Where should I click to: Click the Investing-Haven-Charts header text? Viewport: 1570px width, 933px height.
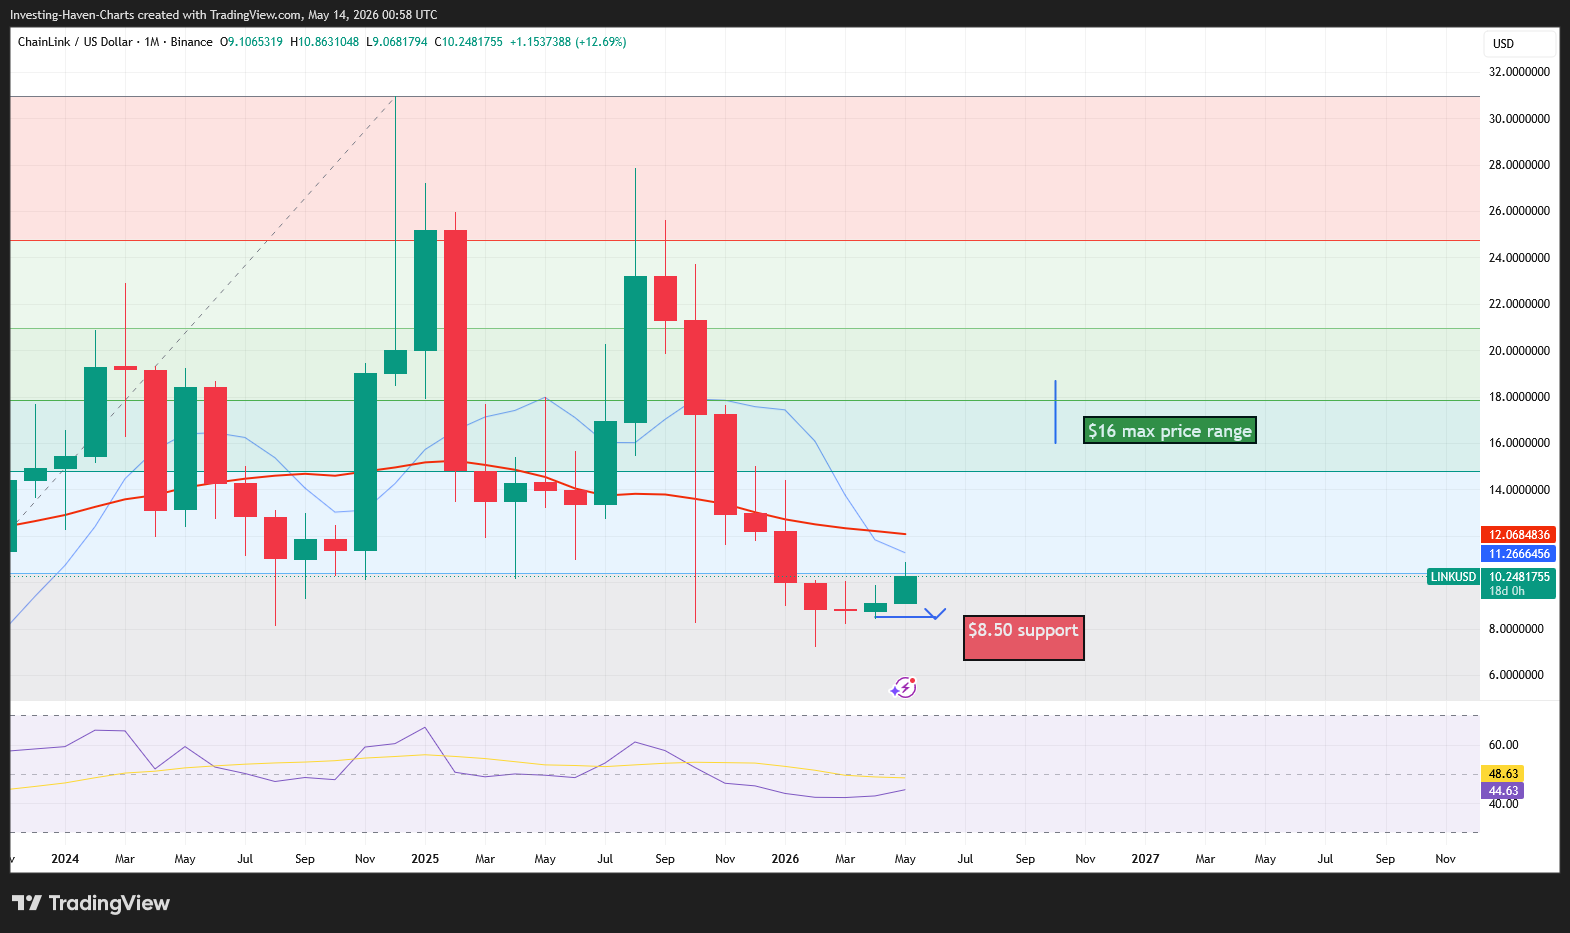click(223, 15)
